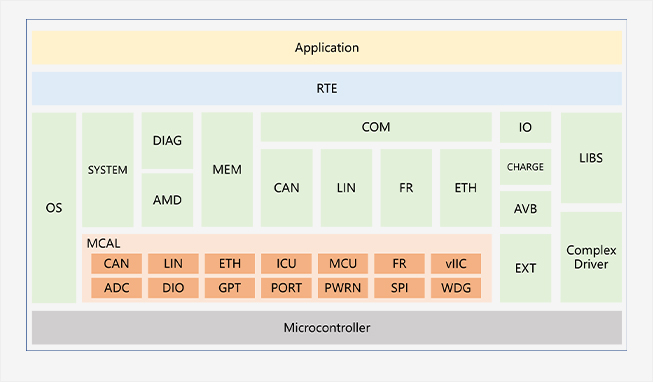The height and width of the screenshot is (382, 653).
Task: Select the LIBS block
Action: [591, 157]
